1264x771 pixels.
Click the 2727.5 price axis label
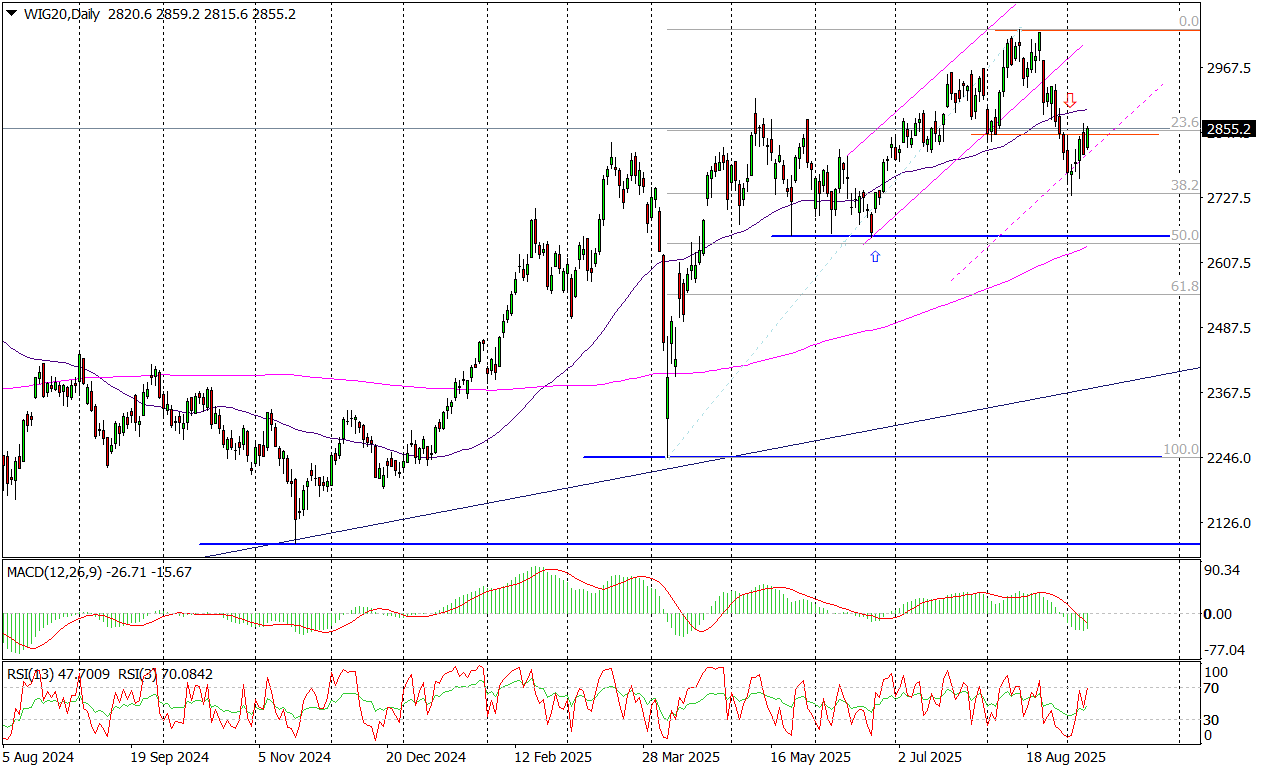(1230, 198)
